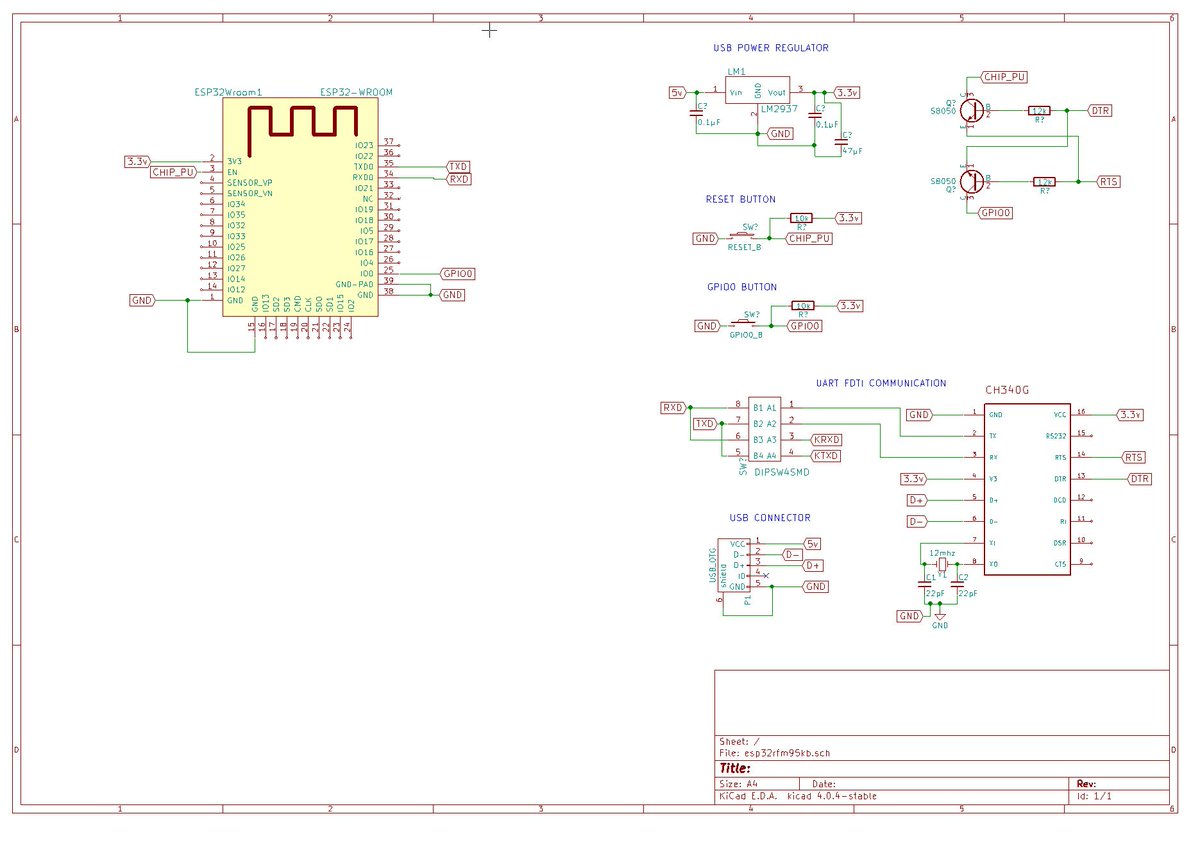1200x841 pixels.
Task: Click the 12mhz crystal Y1 symbol
Action: click(941, 564)
